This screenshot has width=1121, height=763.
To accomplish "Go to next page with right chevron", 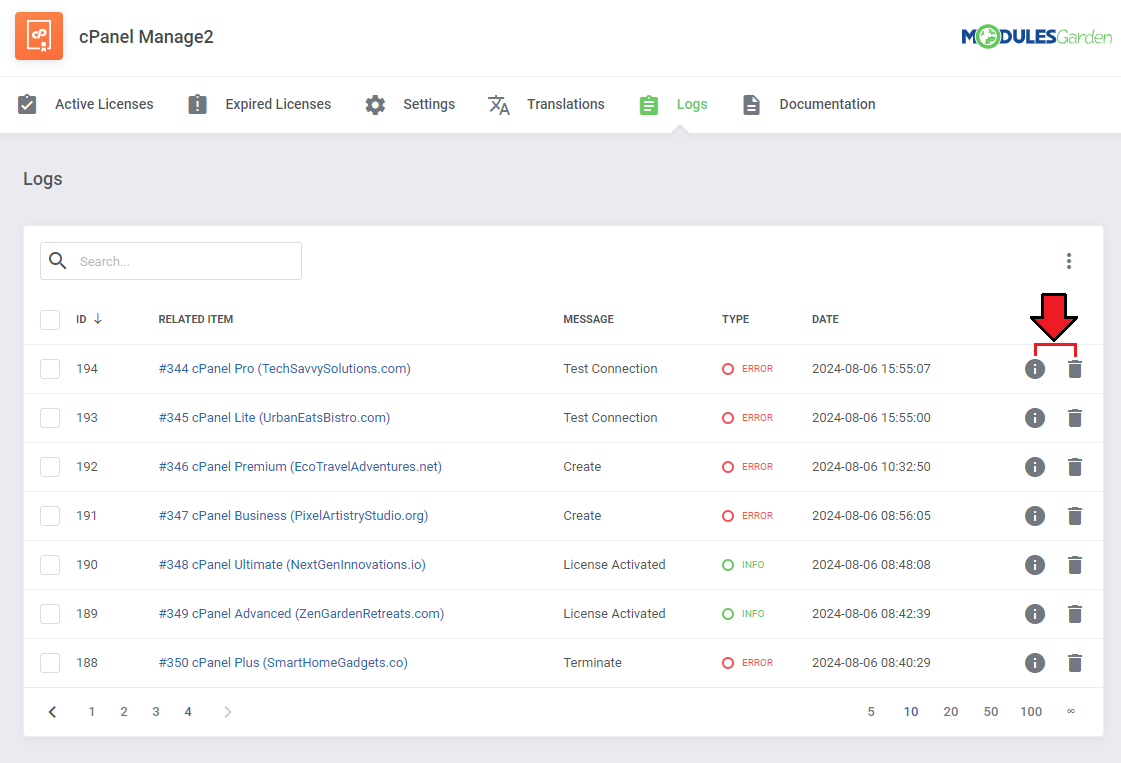I will (x=227, y=712).
